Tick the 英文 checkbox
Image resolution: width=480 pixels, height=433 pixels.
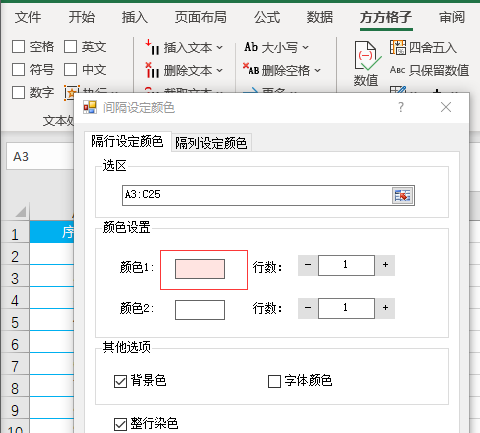coord(70,47)
